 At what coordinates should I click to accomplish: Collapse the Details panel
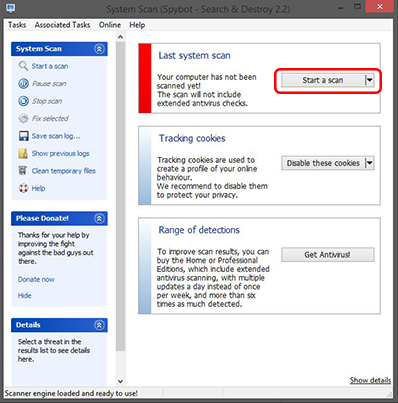click(99, 325)
